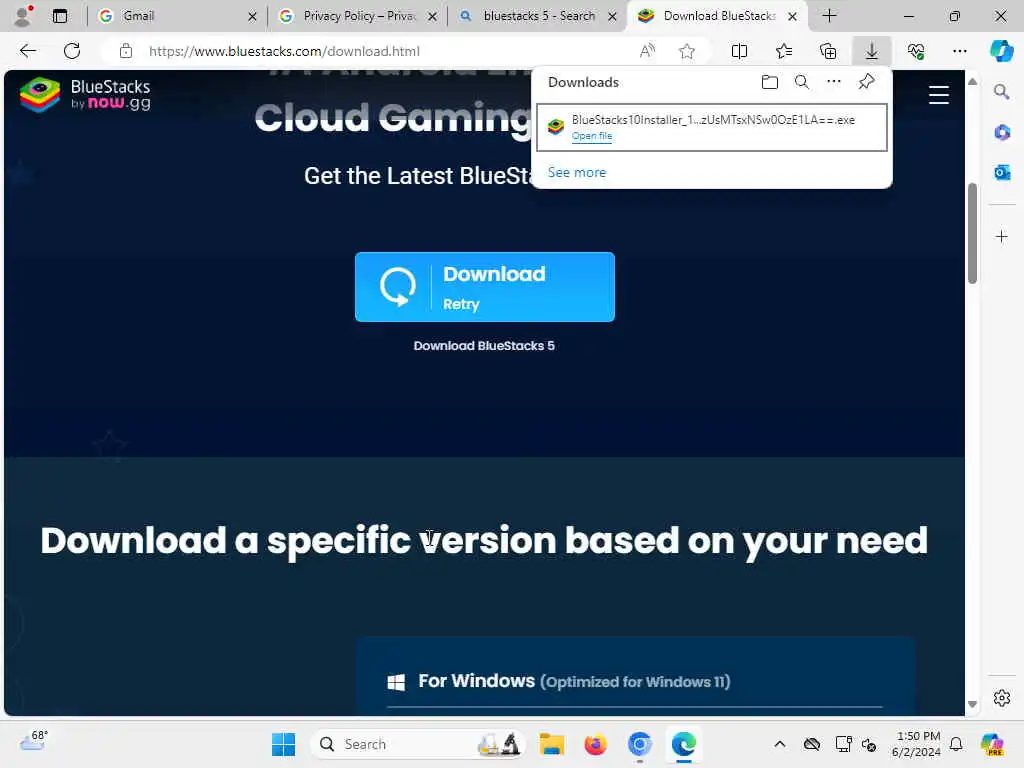Launch Firefox from the taskbar

pyautogui.click(x=596, y=744)
